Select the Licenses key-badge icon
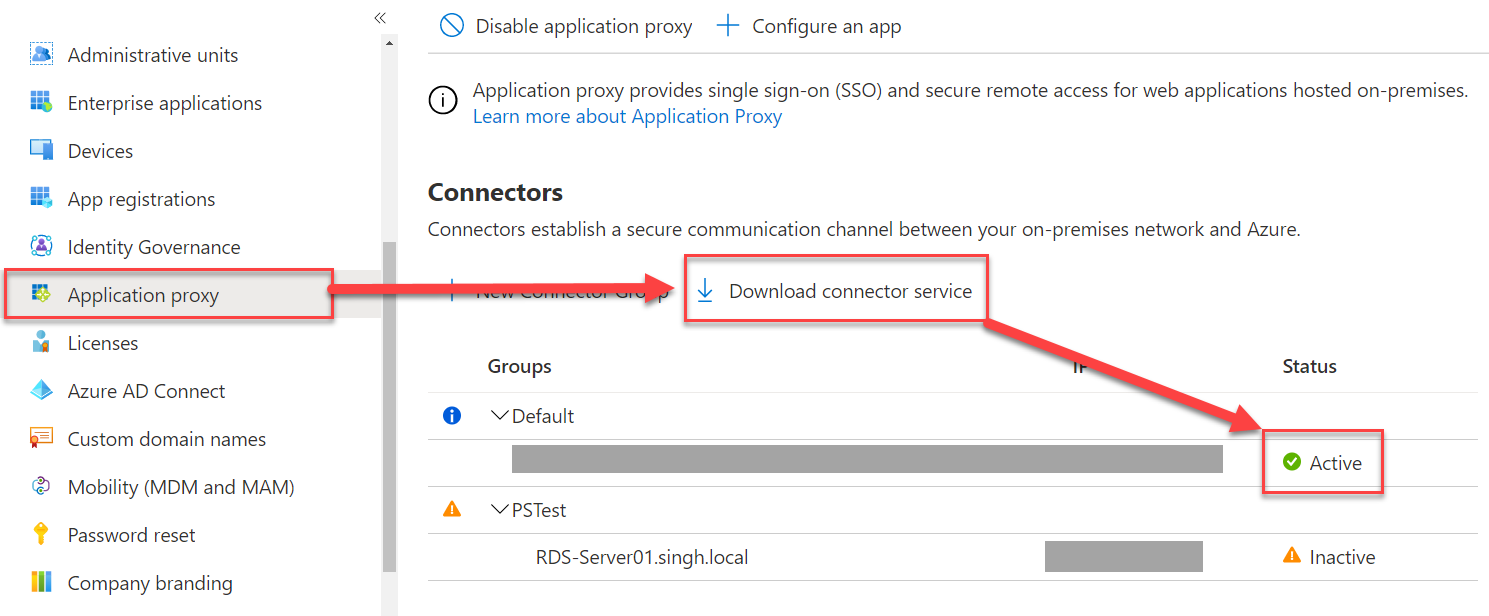The width and height of the screenshot is (1489, 616). 42,342
